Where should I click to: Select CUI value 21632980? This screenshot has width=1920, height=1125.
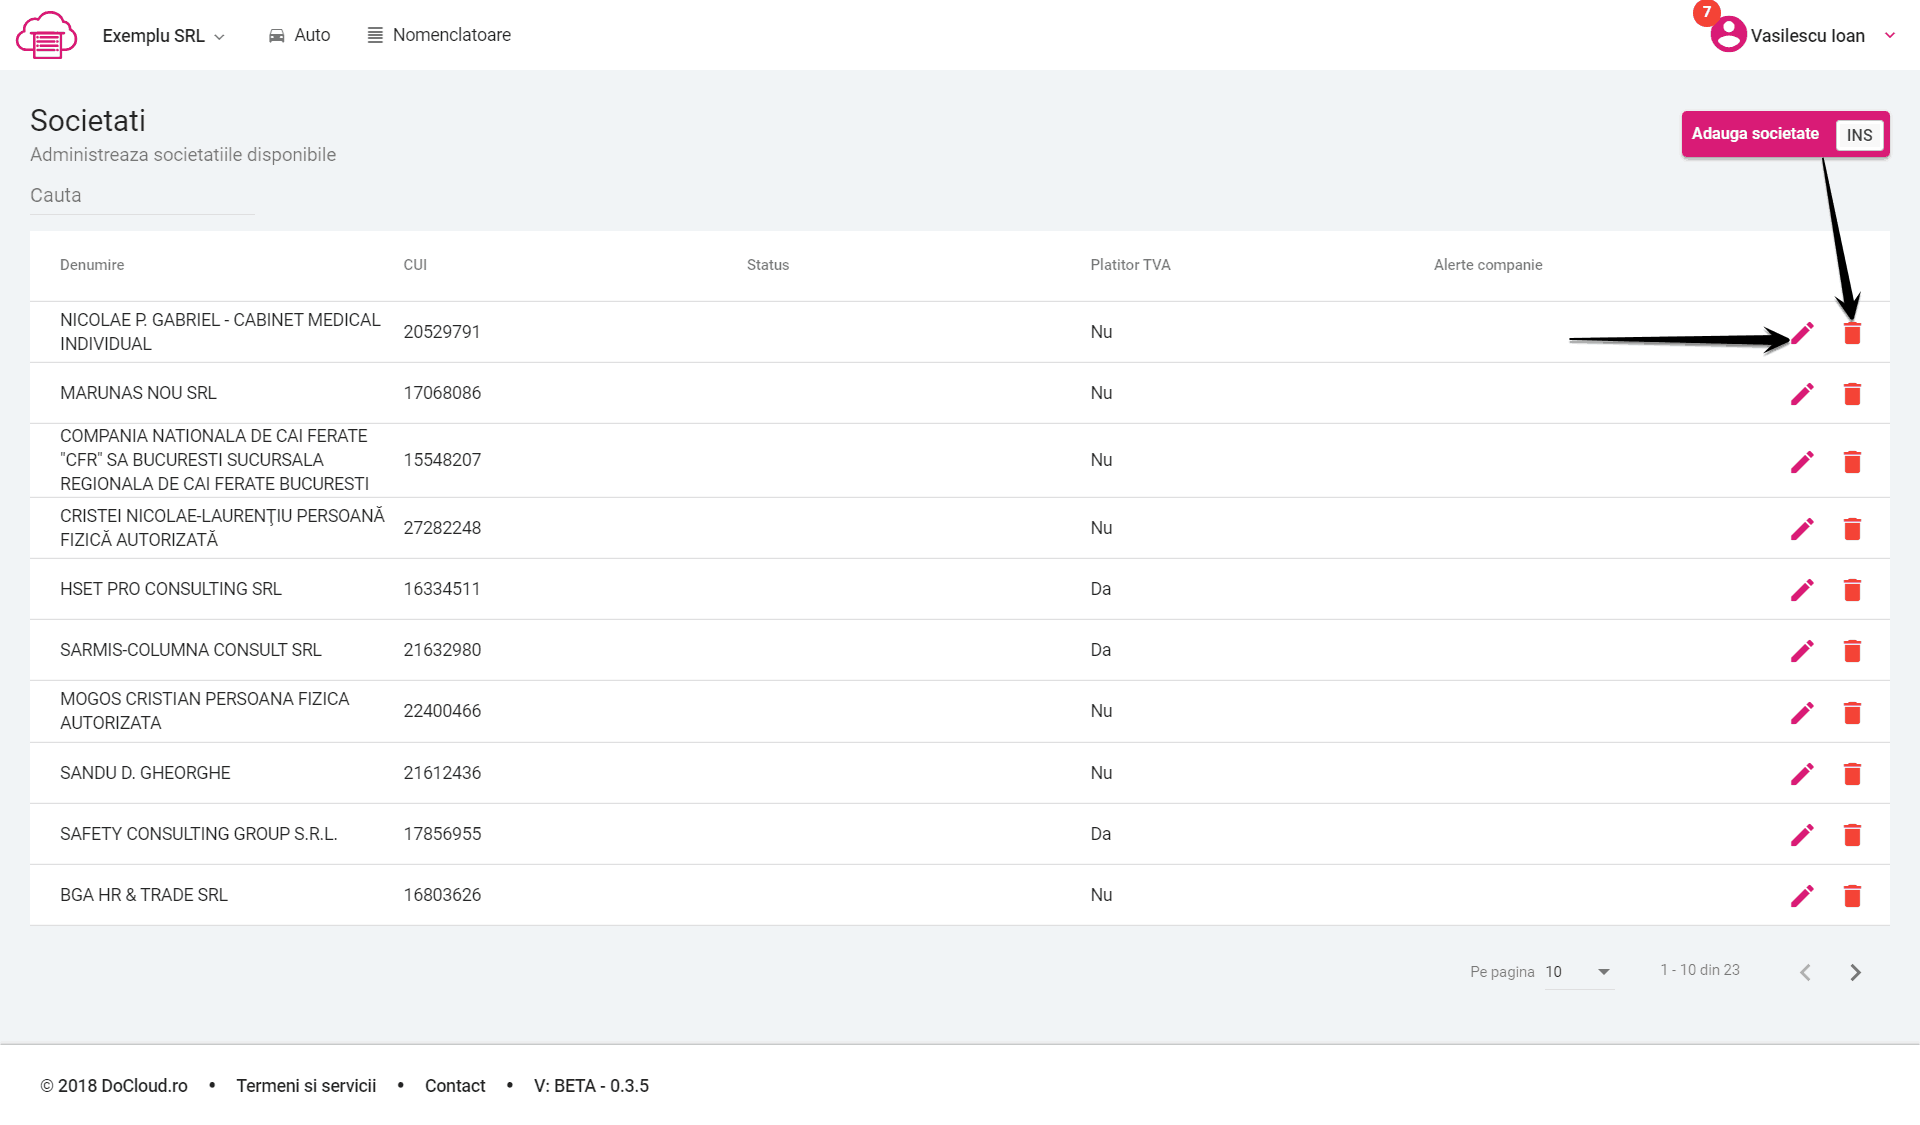442,650
